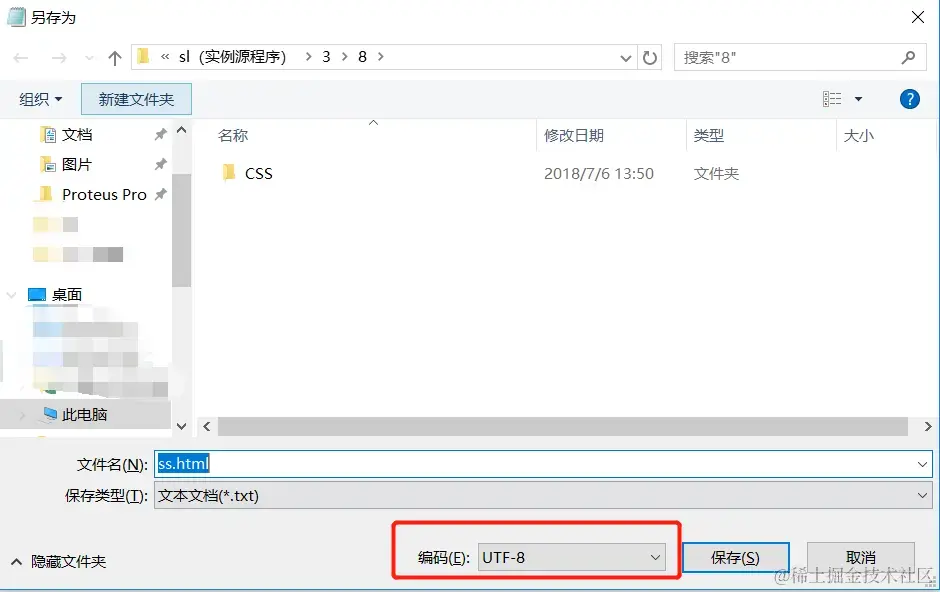940x592 pixels.
Task: Click the 文件夹 type cell of CSS
Action: pyautogui.click(x=716, y=173)
